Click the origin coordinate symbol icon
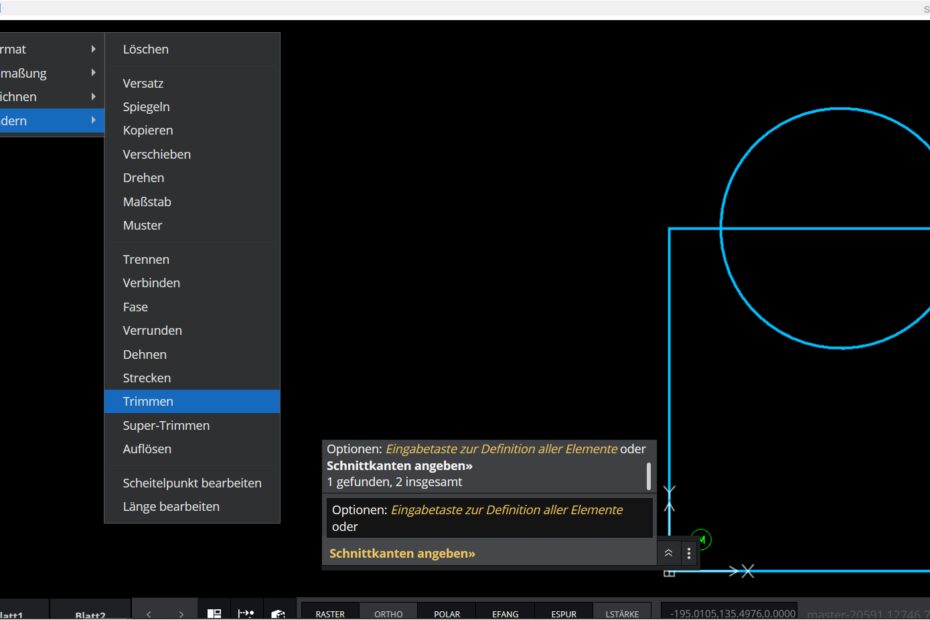930x620 pixels. pos(669,573)
